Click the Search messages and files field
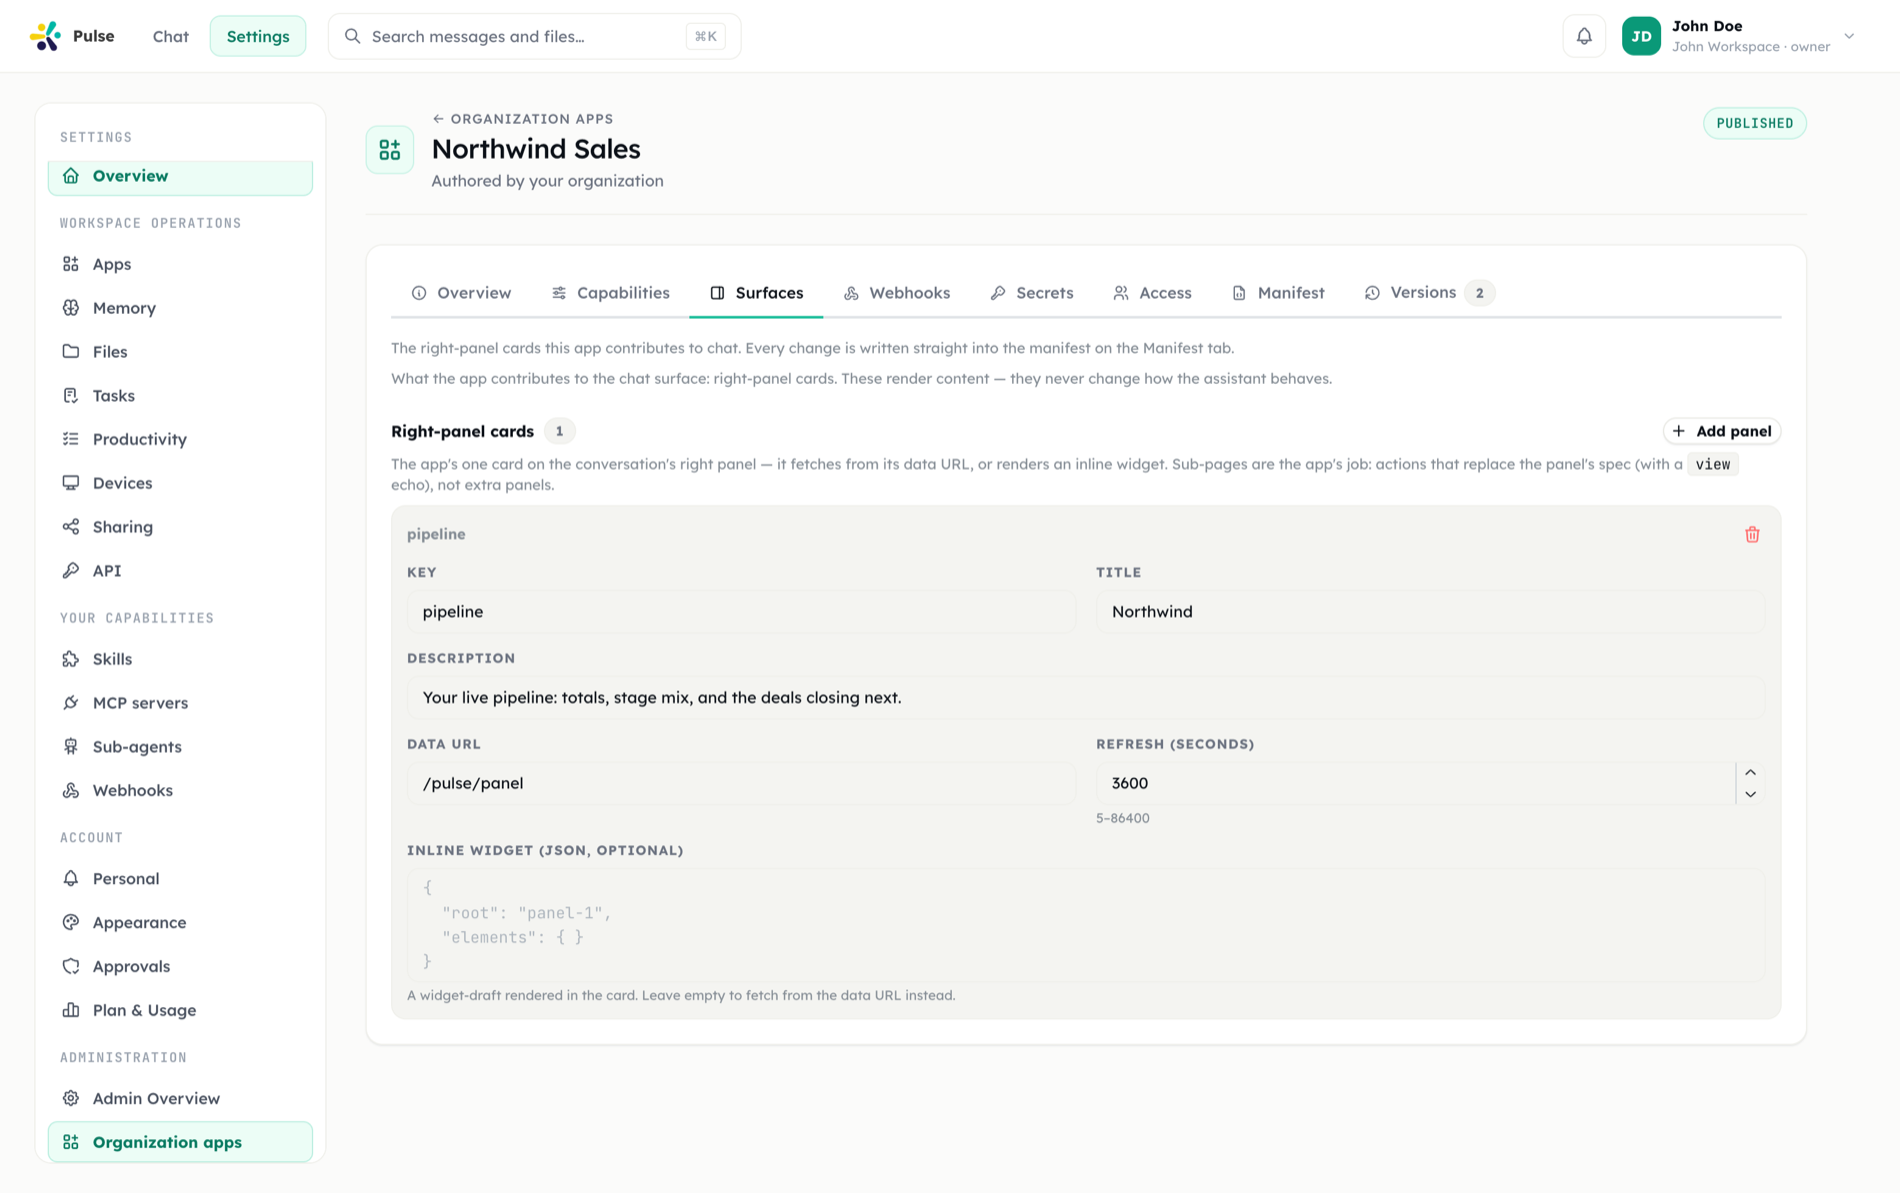 [534, 36]
